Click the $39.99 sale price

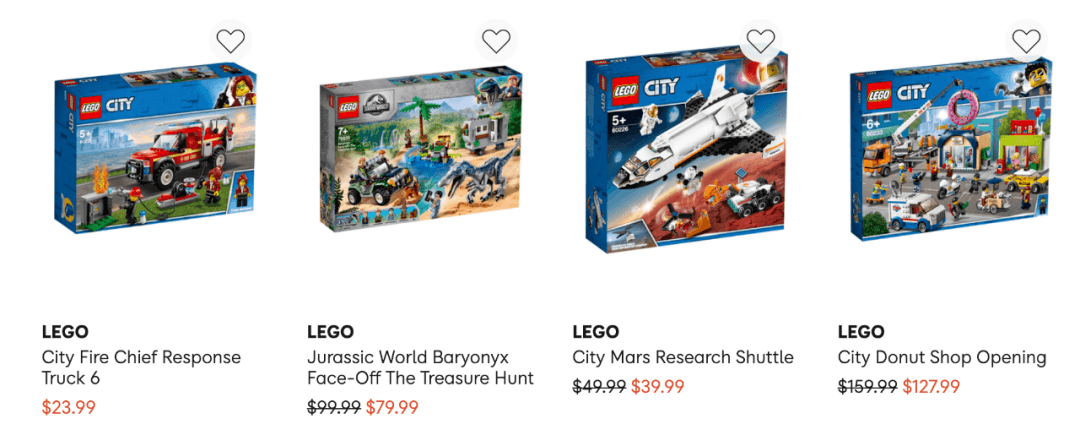click(x=657, y=387)
